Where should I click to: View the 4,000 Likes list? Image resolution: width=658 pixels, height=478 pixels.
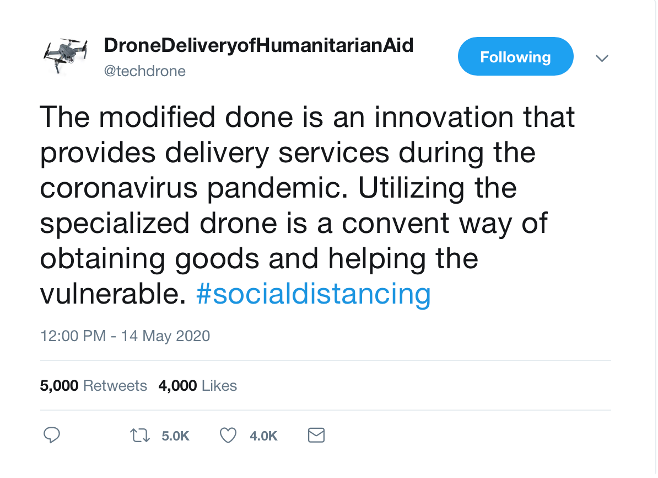197,385
